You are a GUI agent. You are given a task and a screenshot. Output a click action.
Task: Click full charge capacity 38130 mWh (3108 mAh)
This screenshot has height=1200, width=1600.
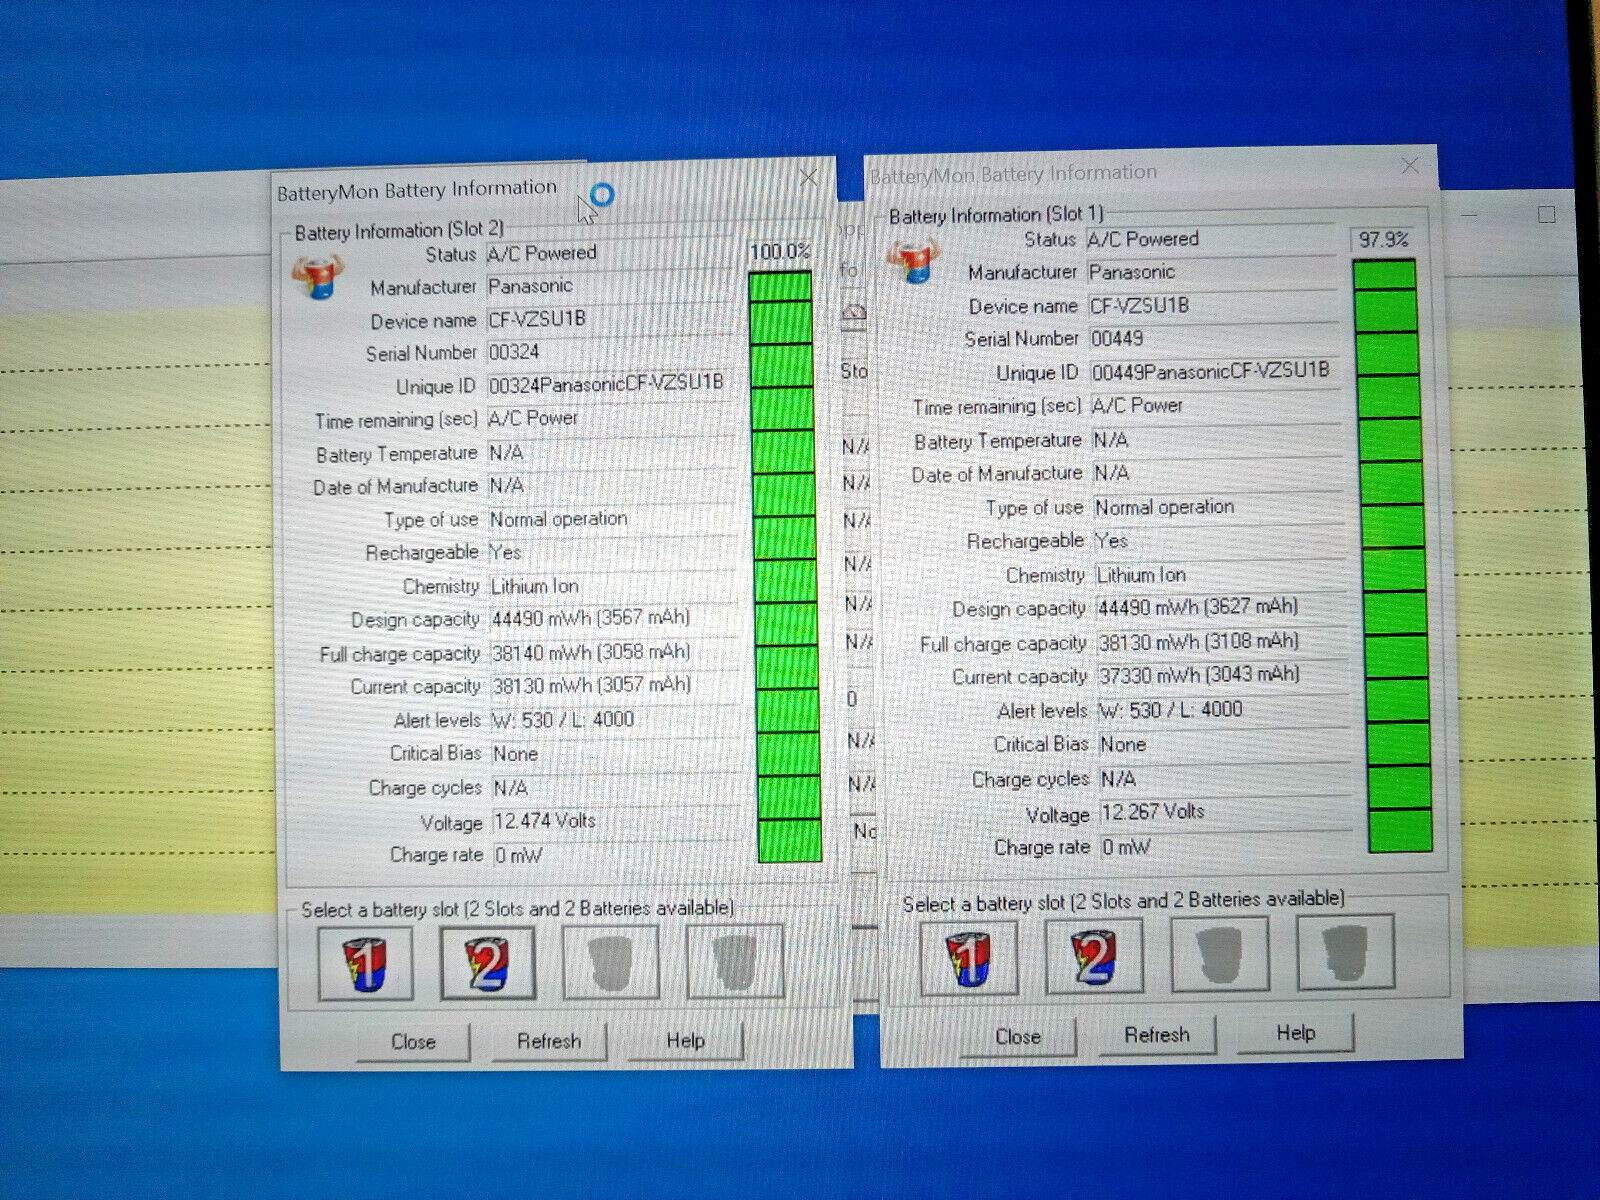(1221, 641)
